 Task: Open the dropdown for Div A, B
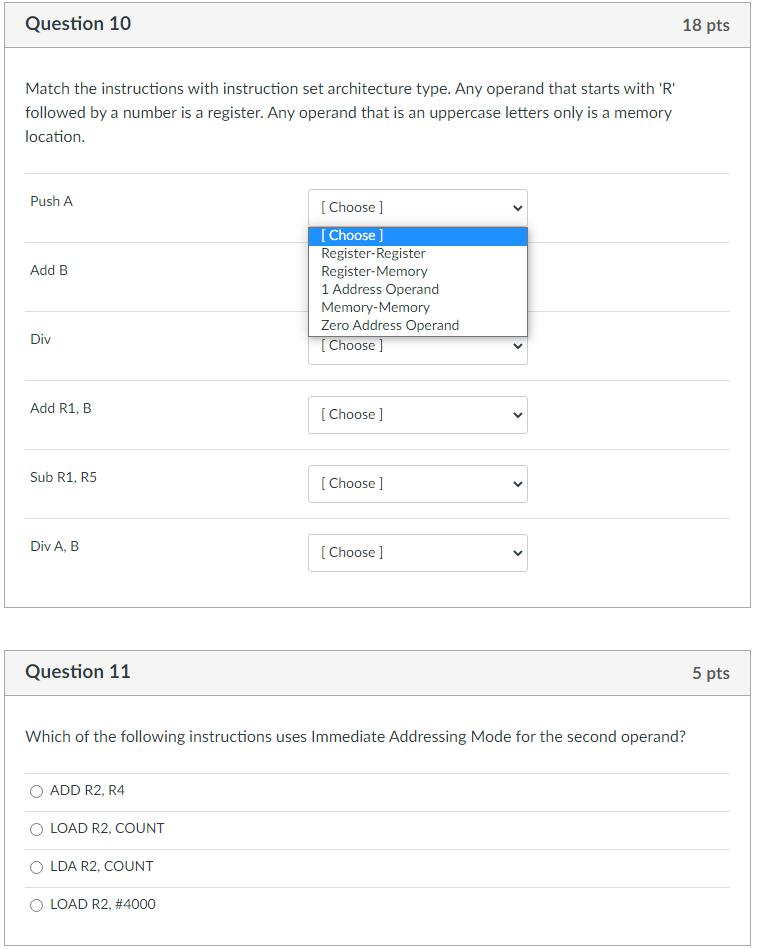tap(417, 552)
